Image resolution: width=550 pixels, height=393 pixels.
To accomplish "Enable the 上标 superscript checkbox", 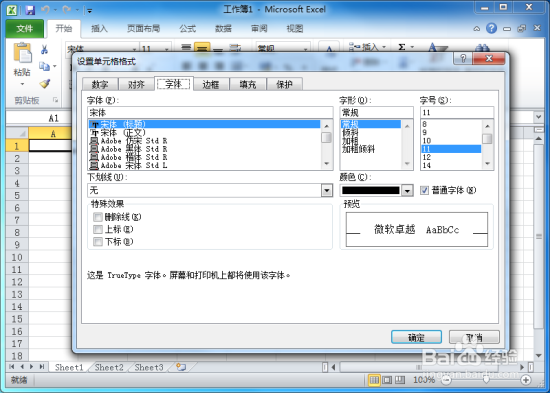I will (x=98, y=229).
